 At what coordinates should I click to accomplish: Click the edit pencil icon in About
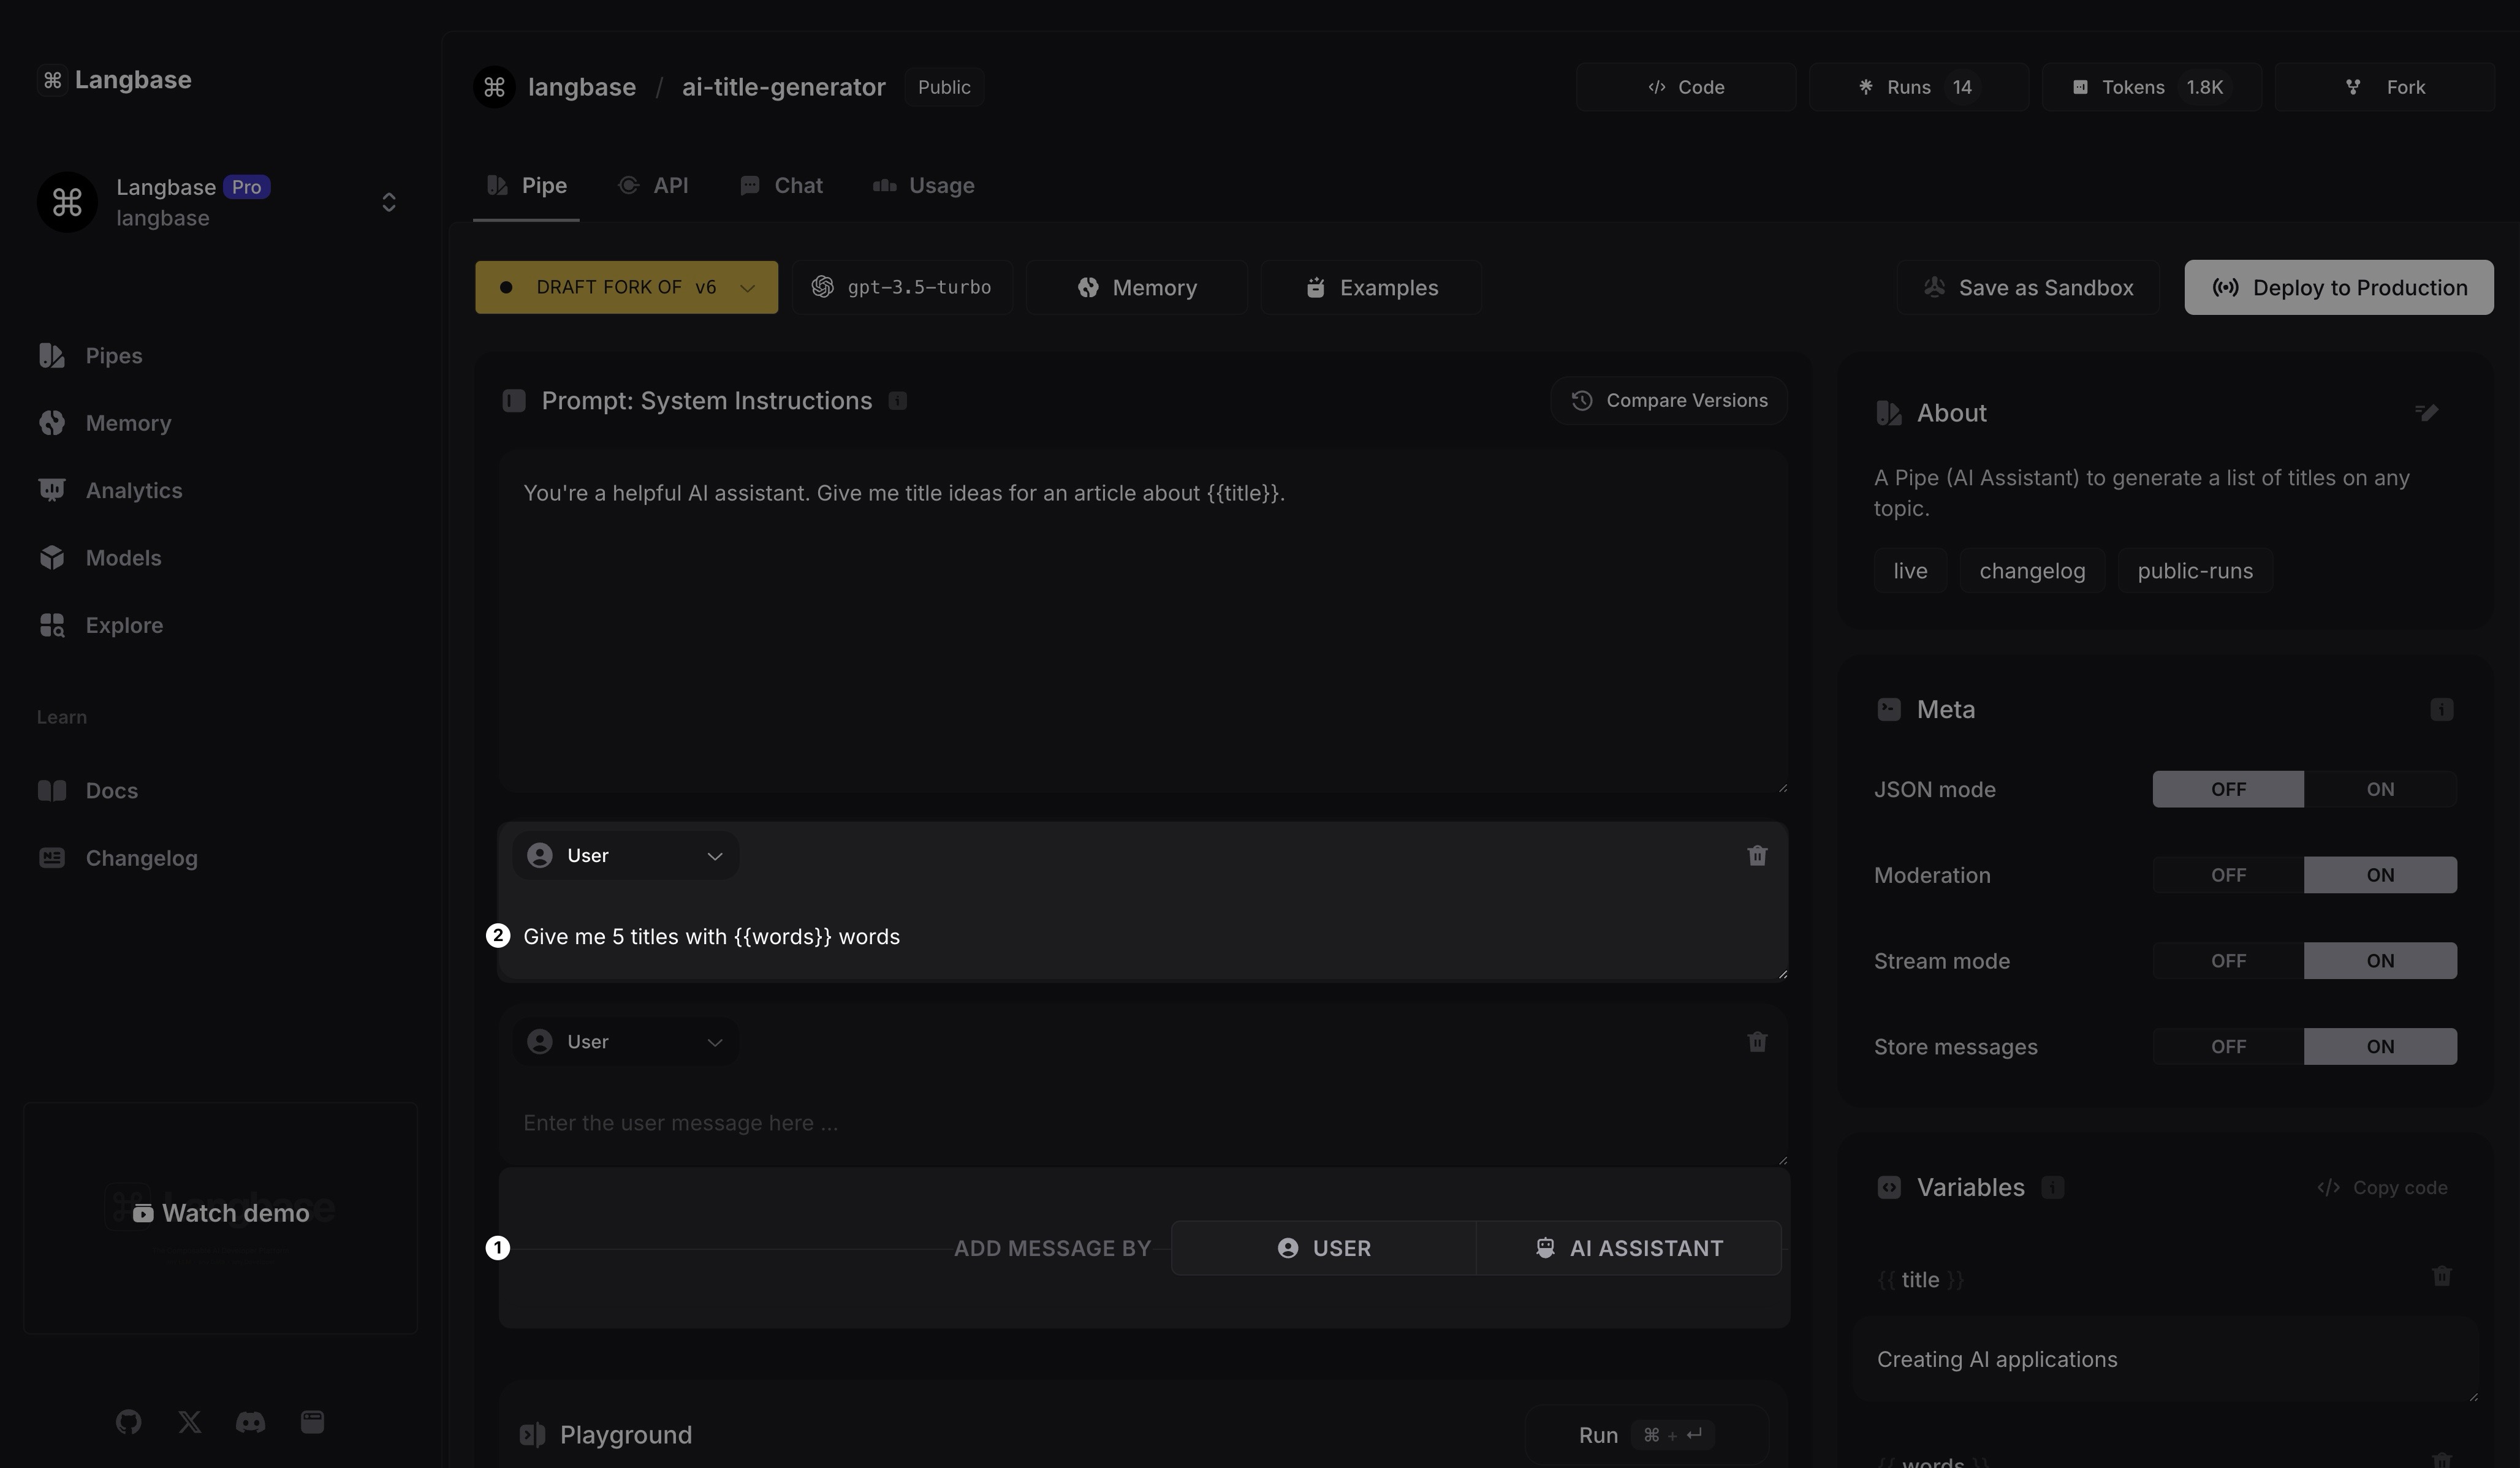click(2426, 413)
